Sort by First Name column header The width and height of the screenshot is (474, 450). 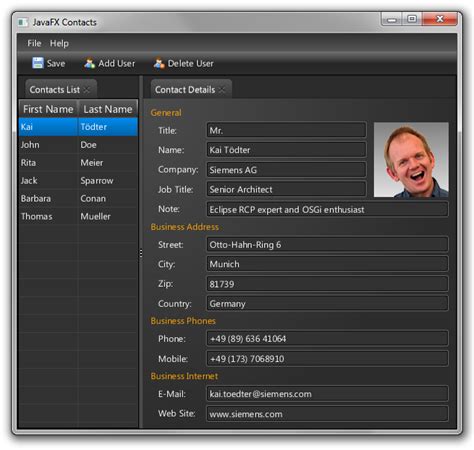[48, 109]
